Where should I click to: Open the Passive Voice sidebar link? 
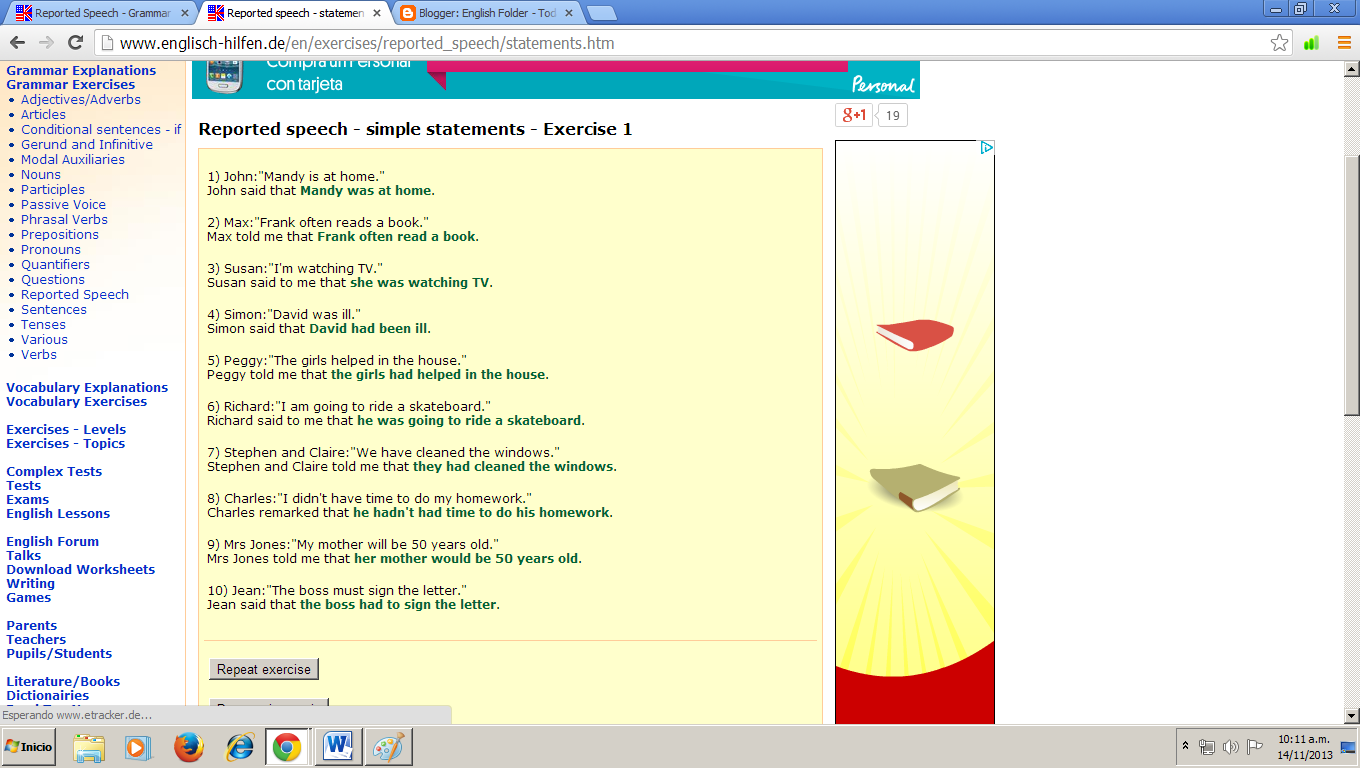[63, 204]
